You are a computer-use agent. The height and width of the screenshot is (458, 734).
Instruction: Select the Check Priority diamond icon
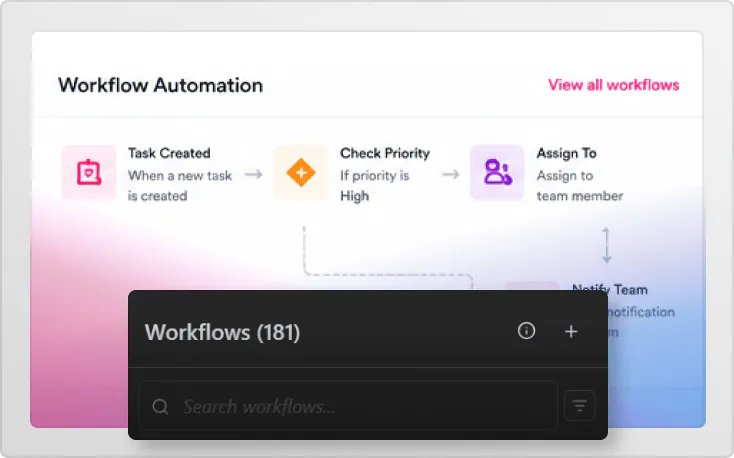pos(301,172)
